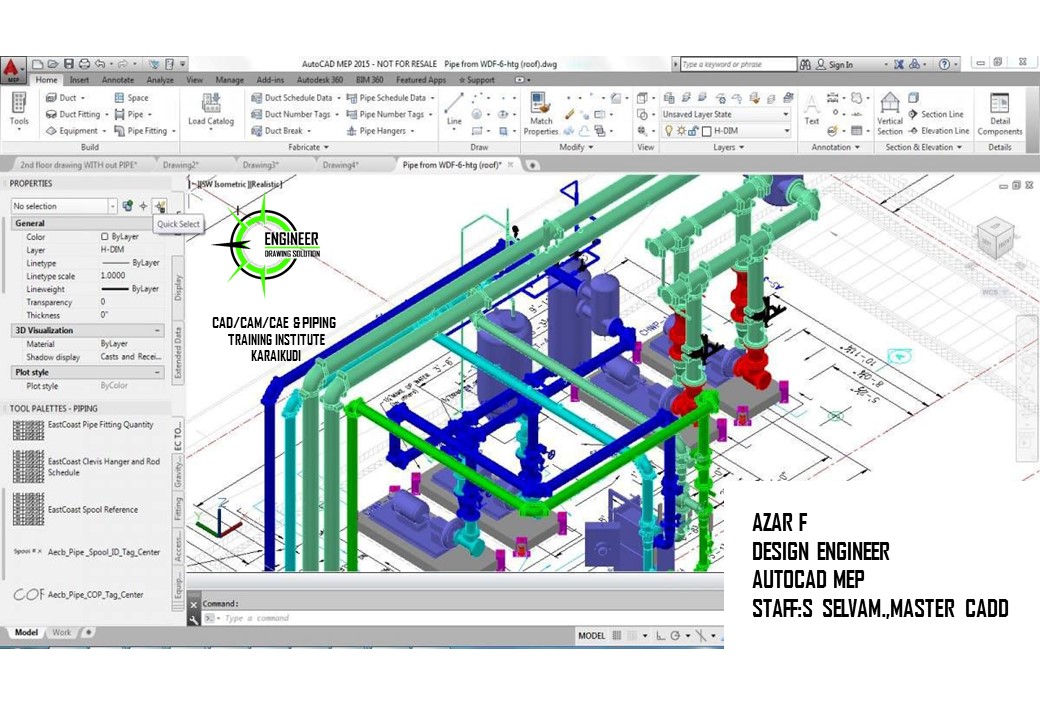Select the Space tool

click(x=131, y=97)
